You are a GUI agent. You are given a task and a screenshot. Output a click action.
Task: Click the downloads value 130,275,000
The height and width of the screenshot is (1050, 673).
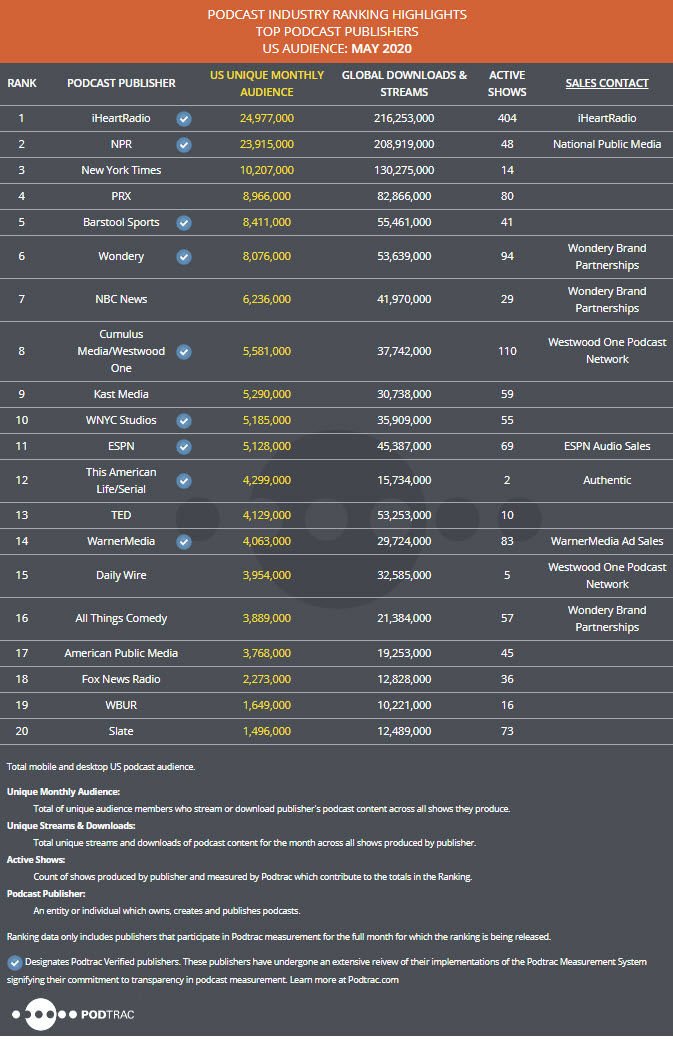click(x=404, y=170)
